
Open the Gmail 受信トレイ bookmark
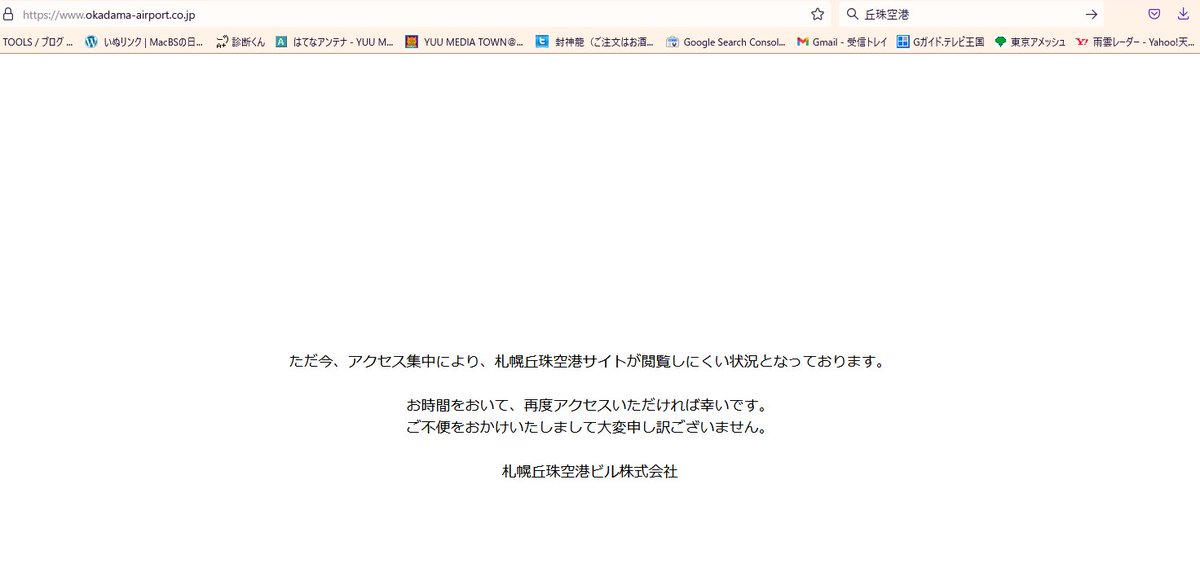pyautogui.click(x=842, y=42)
